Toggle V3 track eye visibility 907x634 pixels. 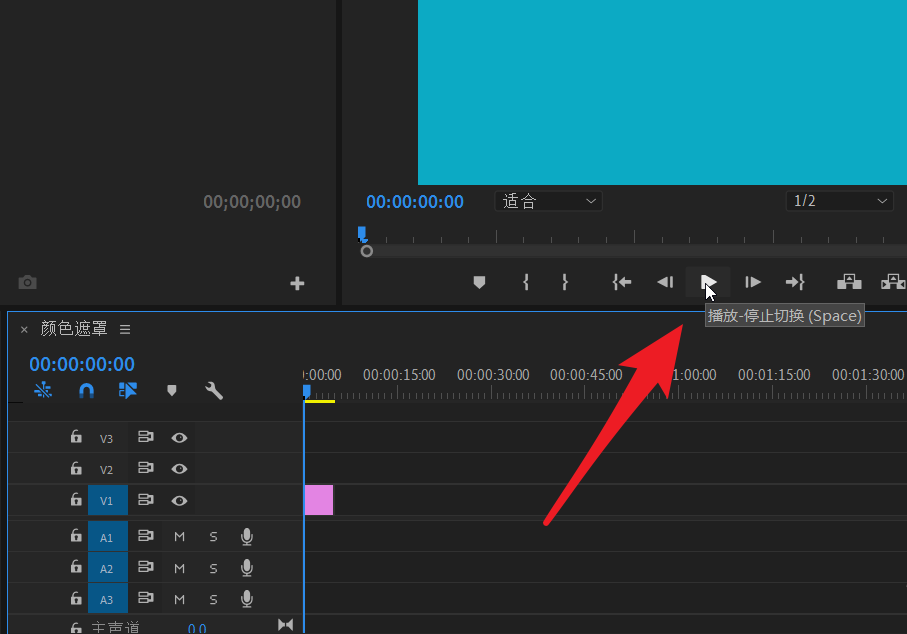pyautogui.click(x=179, y=438)
